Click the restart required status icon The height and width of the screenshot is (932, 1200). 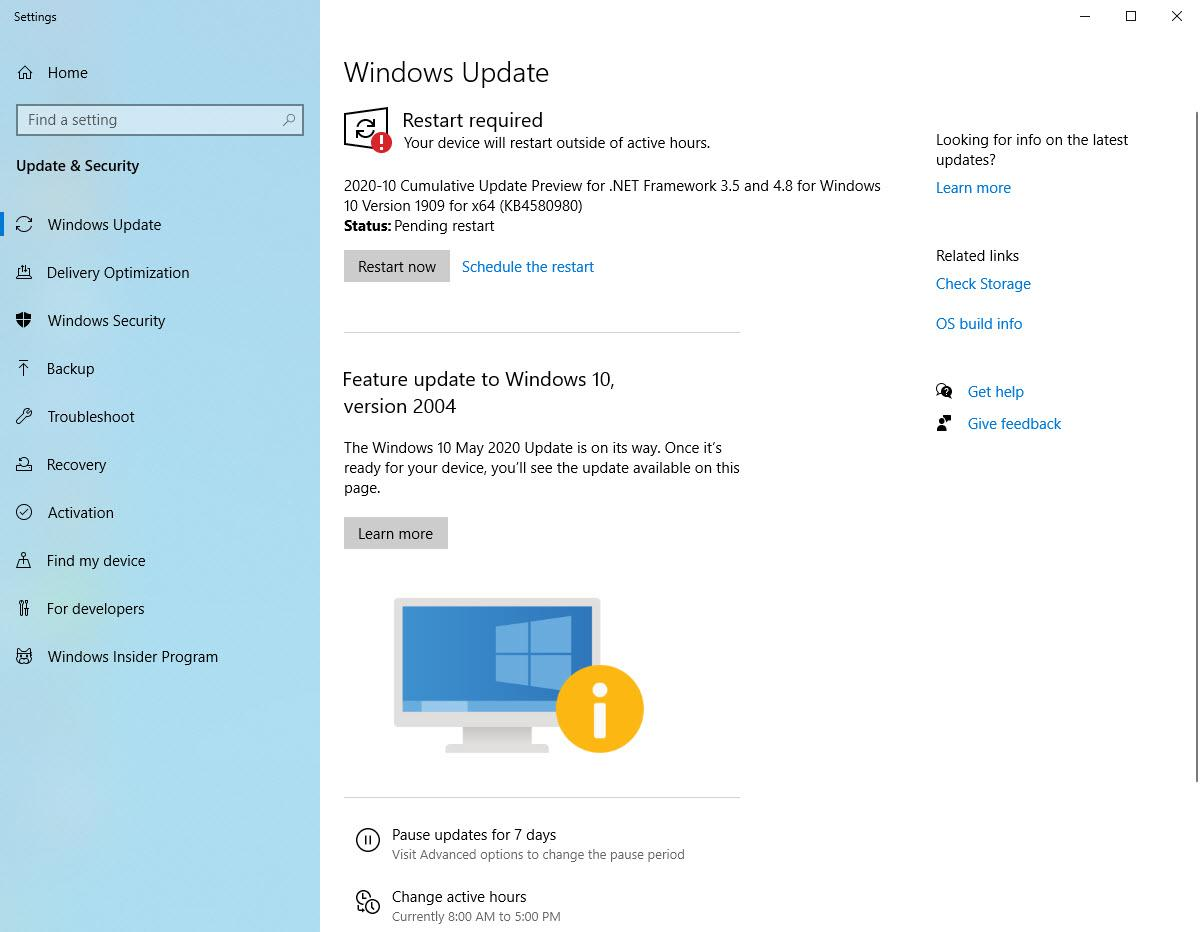pyautogui.click(x=367, y=130)
